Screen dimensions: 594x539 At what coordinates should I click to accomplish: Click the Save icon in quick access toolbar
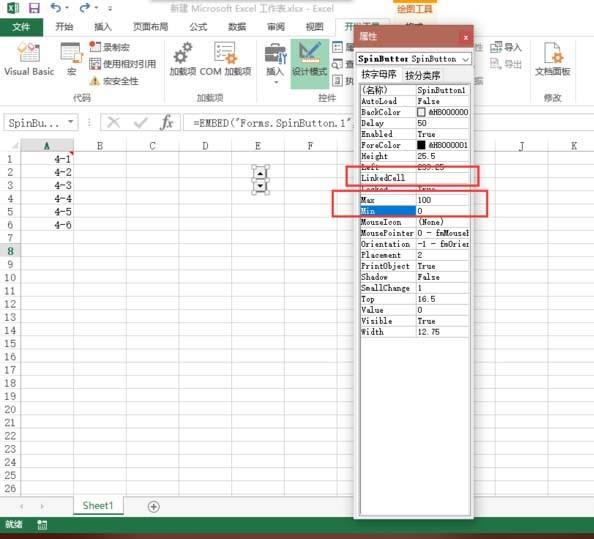click(34, 8)
